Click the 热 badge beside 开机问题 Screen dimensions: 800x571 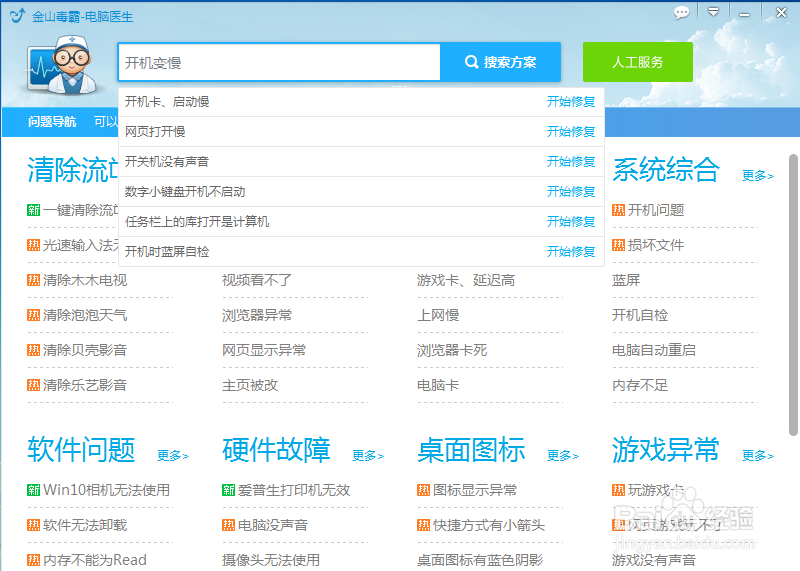(x=618, y=210)
